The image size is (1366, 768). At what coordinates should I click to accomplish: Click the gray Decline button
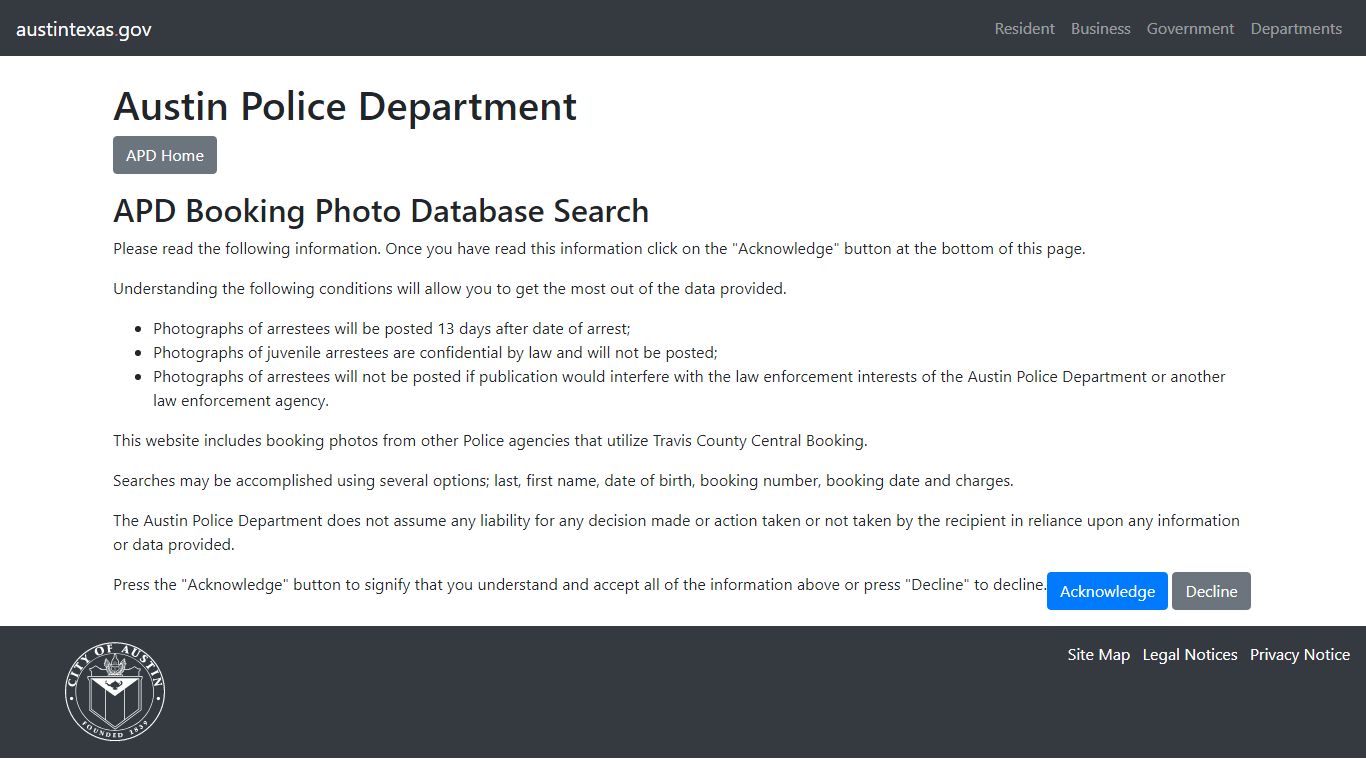tap(1211, 591)
